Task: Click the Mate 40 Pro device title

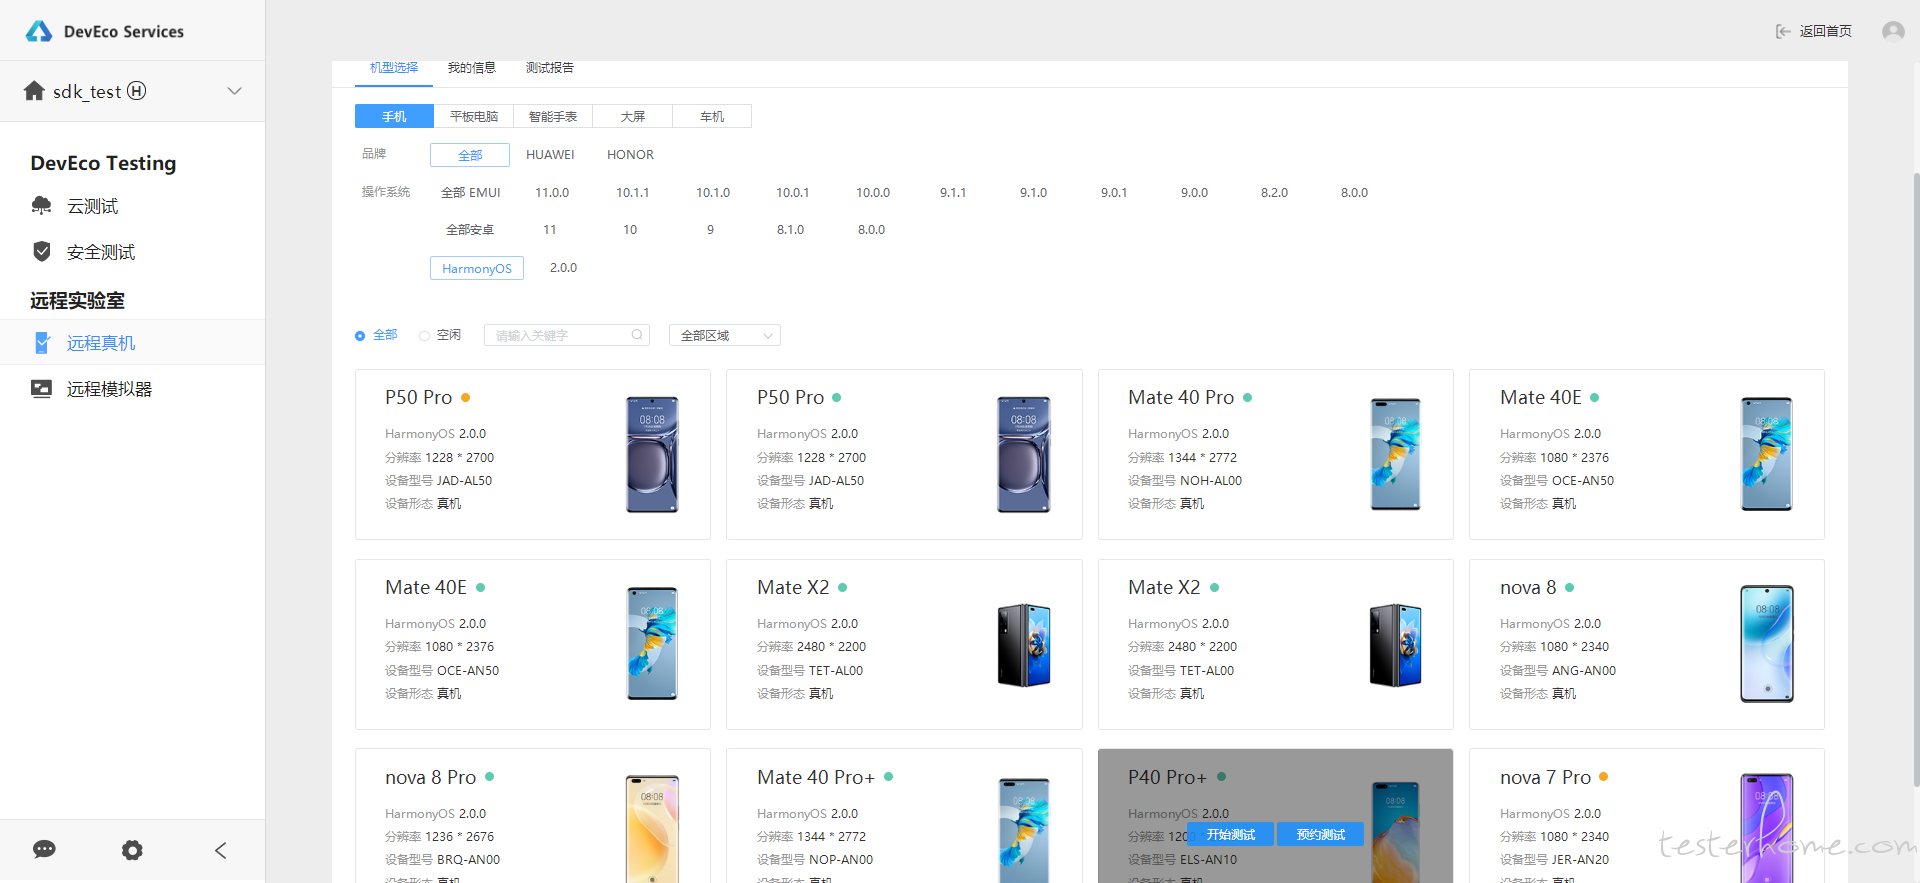Action: tap(1181, 397)
